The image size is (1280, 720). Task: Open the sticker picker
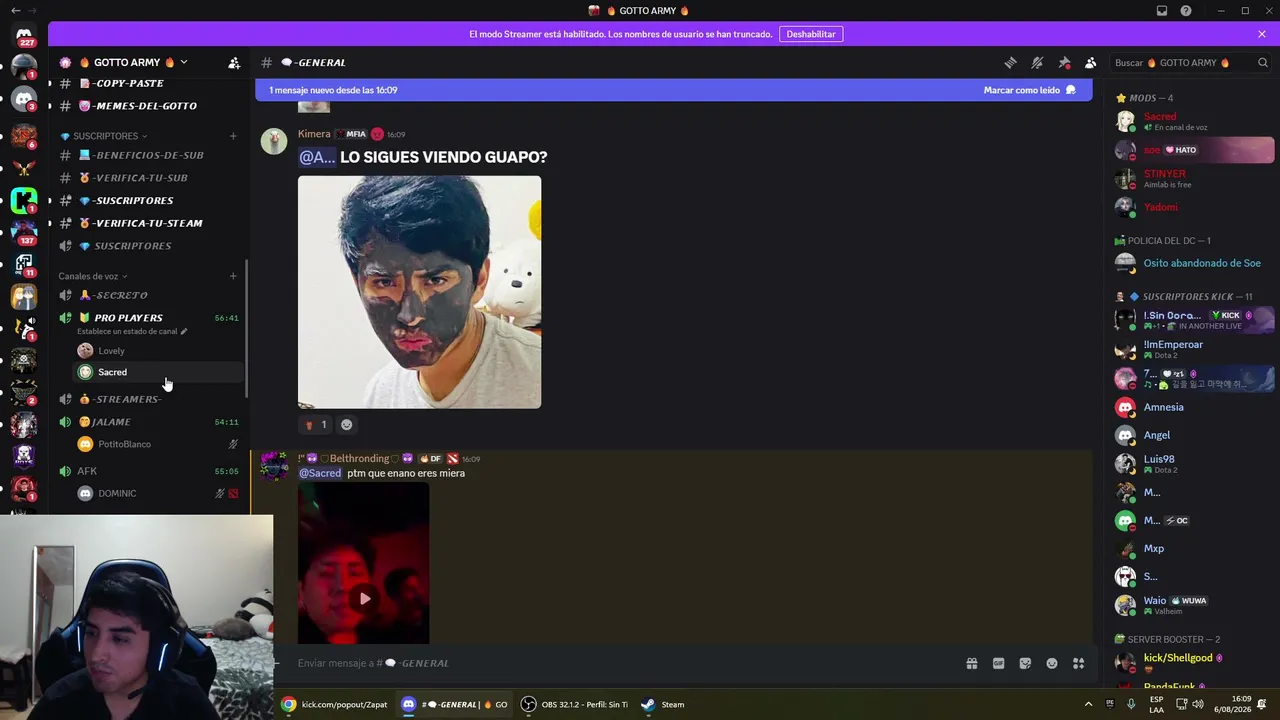[x=1025, y=663]
